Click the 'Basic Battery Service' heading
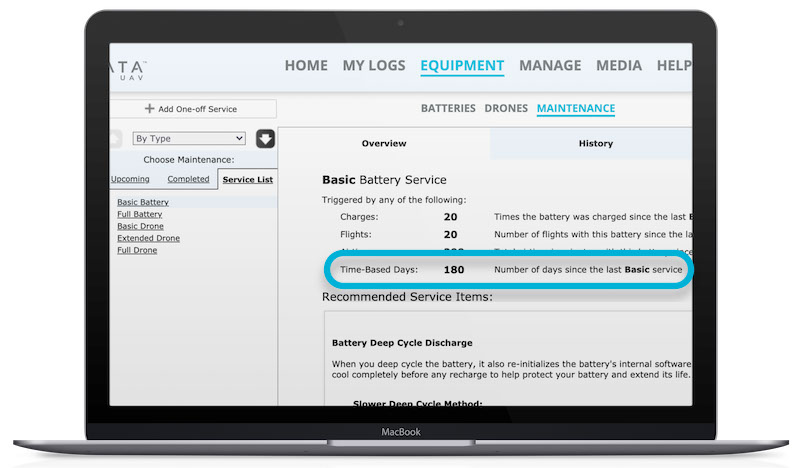 pos(384,180)
